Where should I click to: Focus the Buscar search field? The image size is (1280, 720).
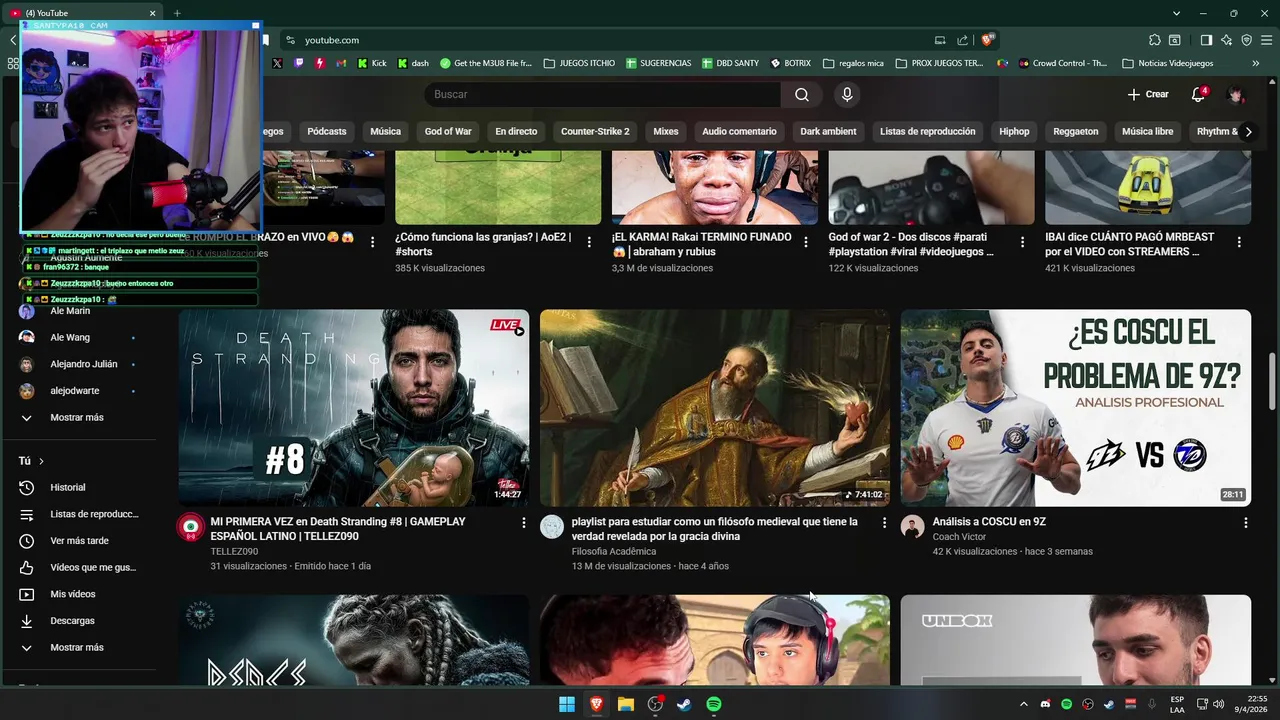pyautogui.click(x=603, y=94)
